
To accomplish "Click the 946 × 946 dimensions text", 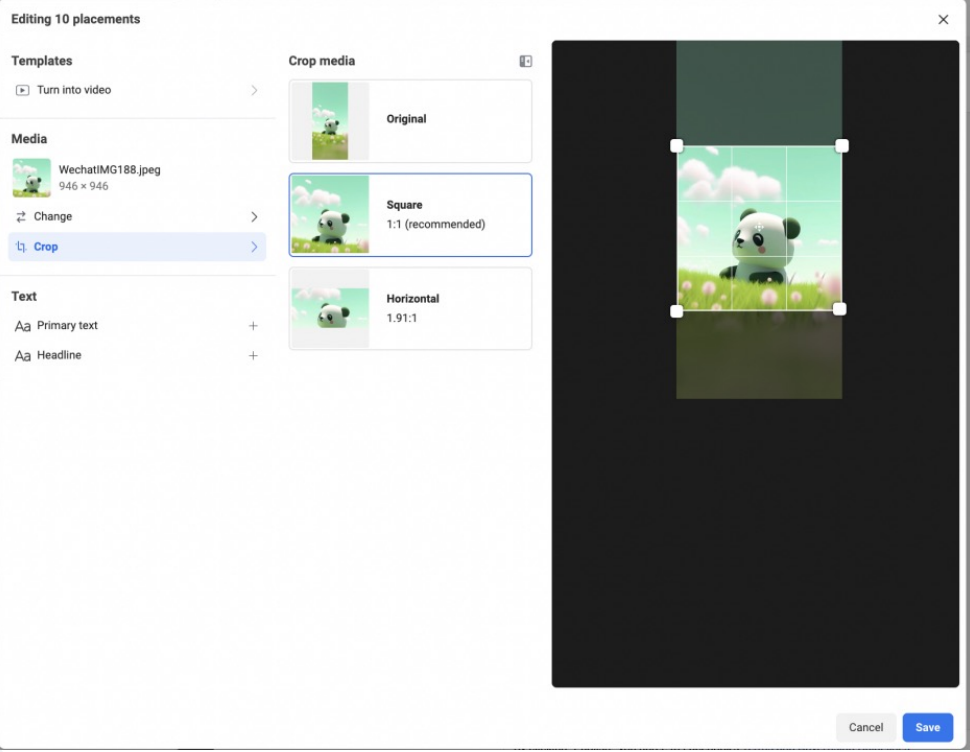I will click(x=84, y=186).
